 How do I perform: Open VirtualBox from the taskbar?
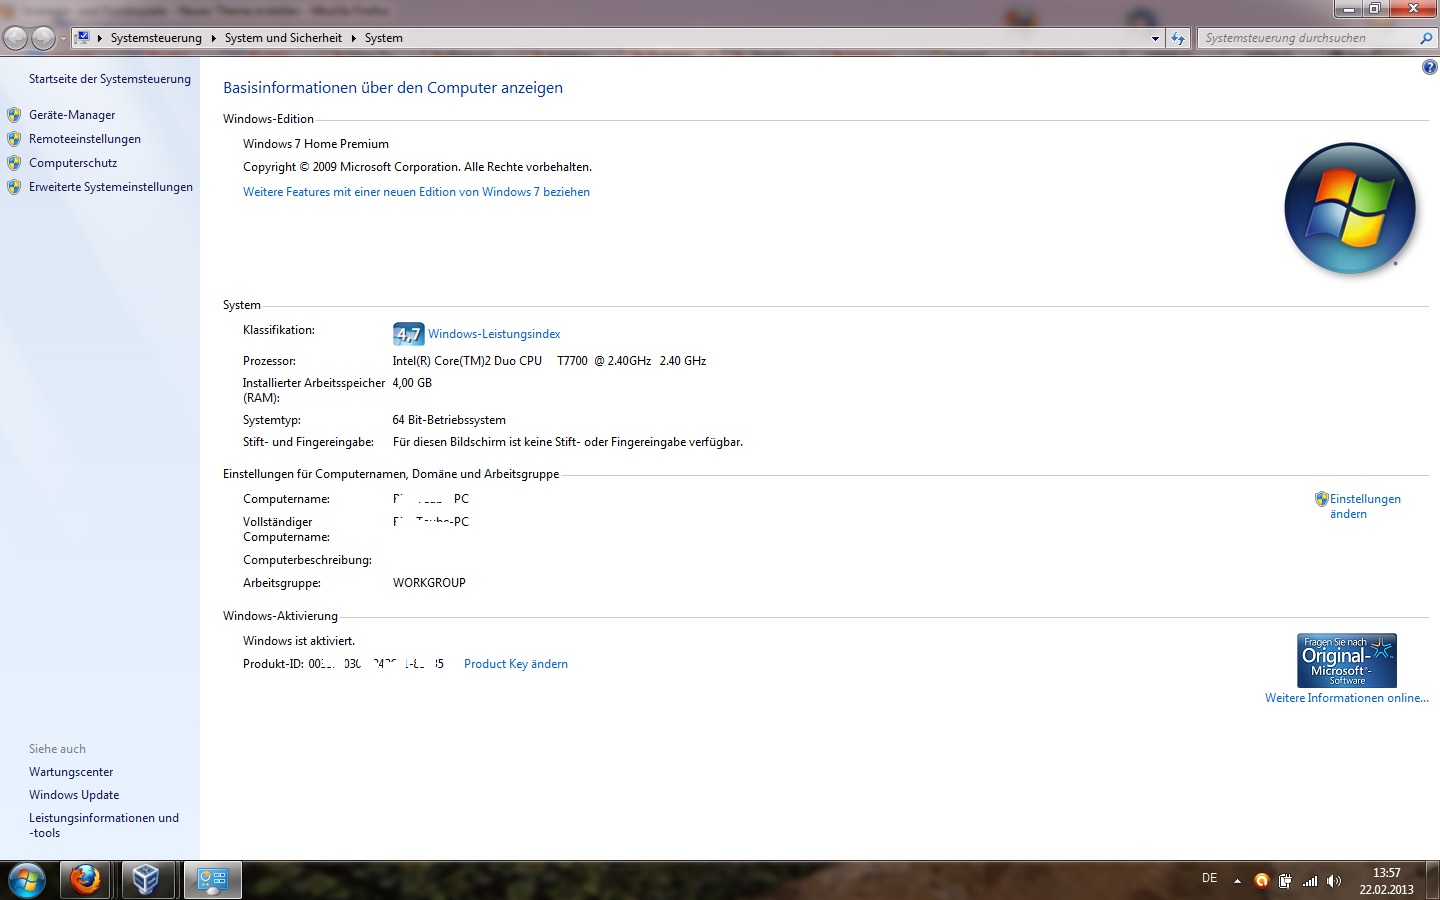tap(147, 880)
